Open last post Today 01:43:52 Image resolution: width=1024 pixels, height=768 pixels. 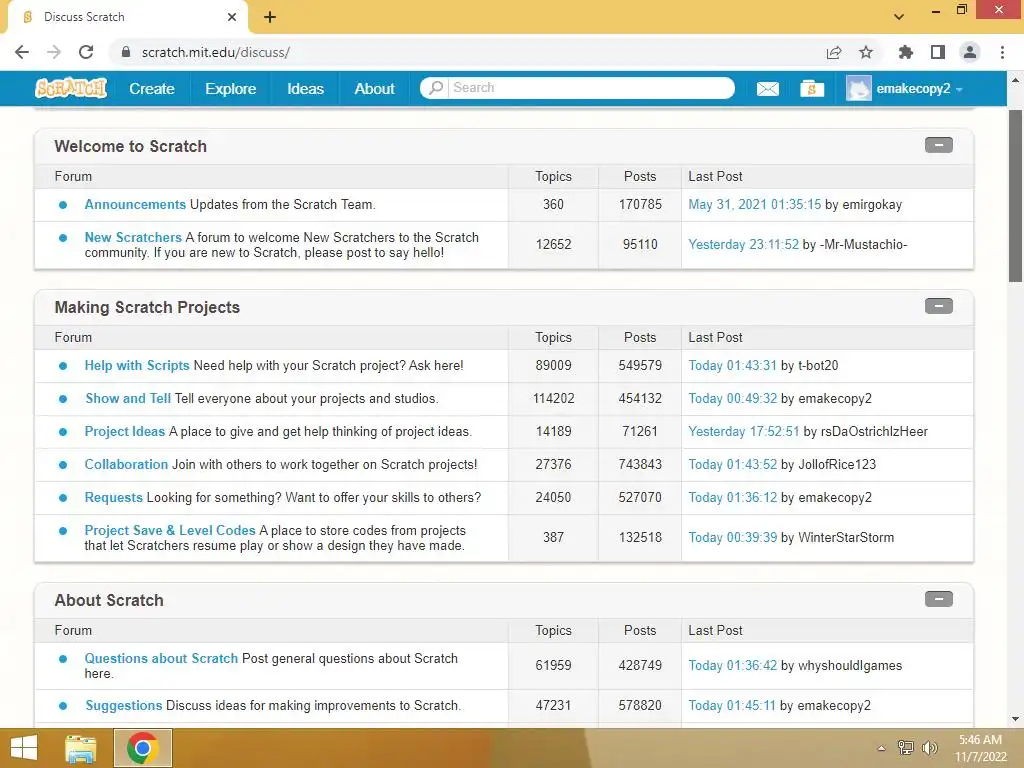point(733,464)
